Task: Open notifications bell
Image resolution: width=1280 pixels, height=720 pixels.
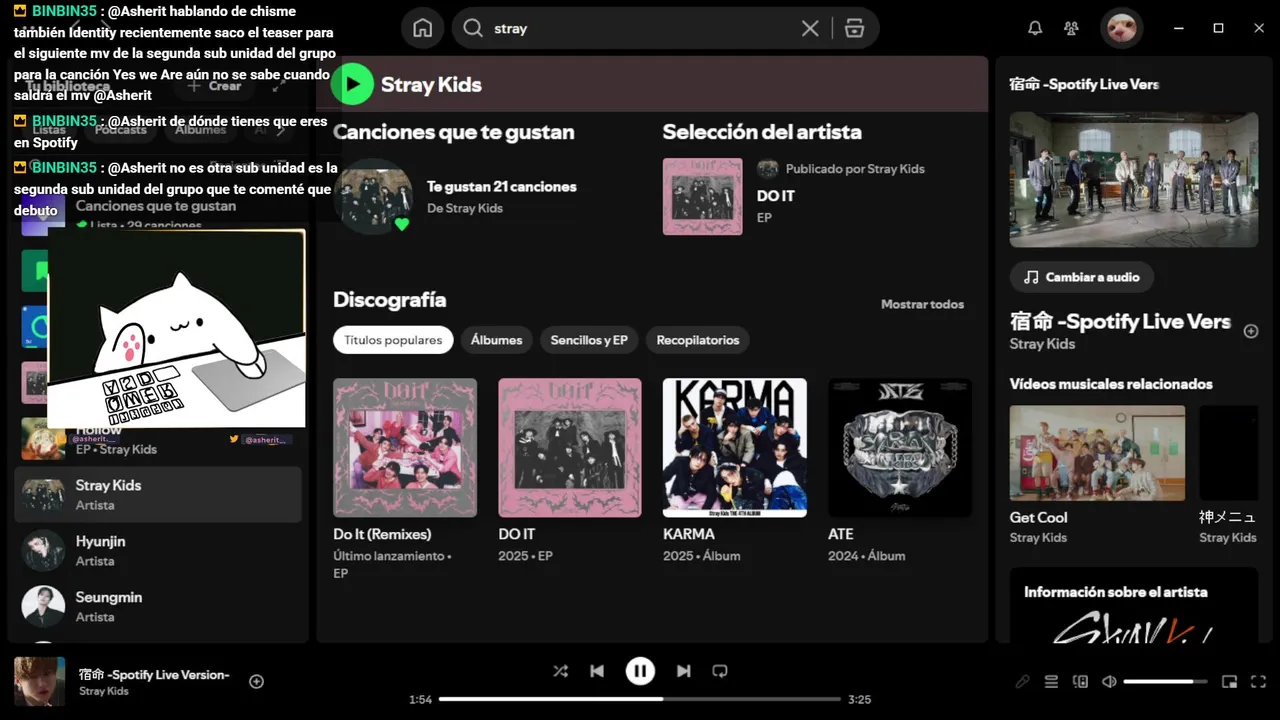Action: (1035, 28)
